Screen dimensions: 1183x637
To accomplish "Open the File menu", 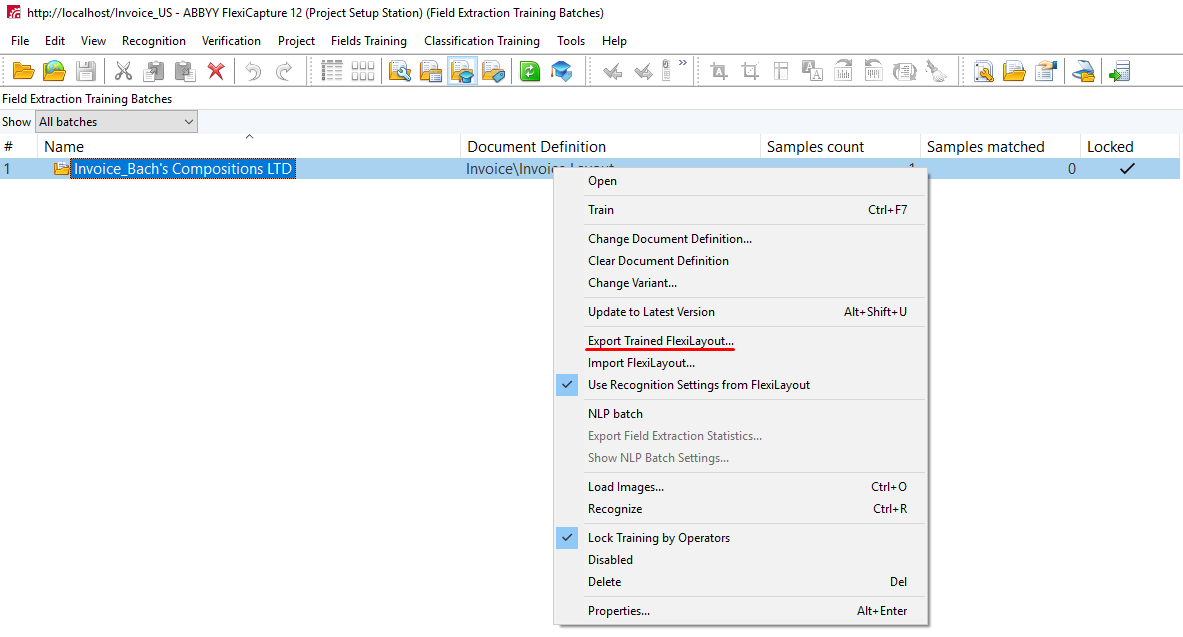I will [x=20, y=41].
